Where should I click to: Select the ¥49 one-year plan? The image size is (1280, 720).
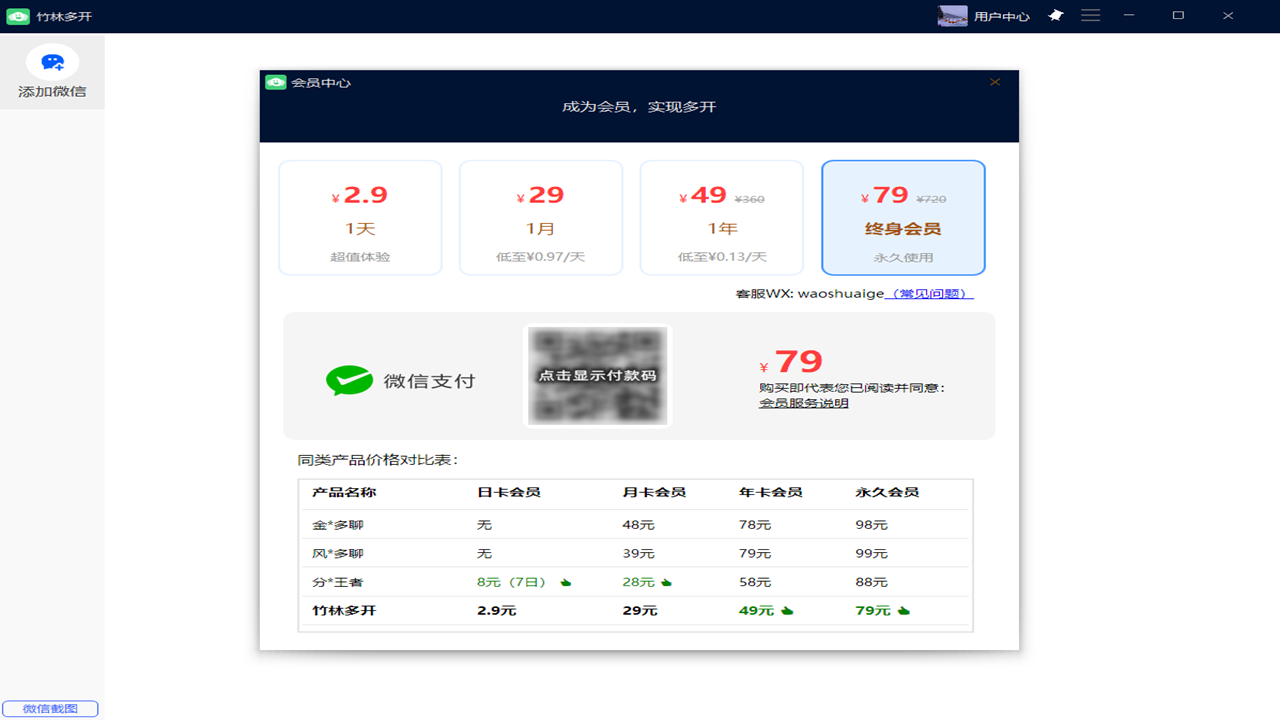[722, 218]
